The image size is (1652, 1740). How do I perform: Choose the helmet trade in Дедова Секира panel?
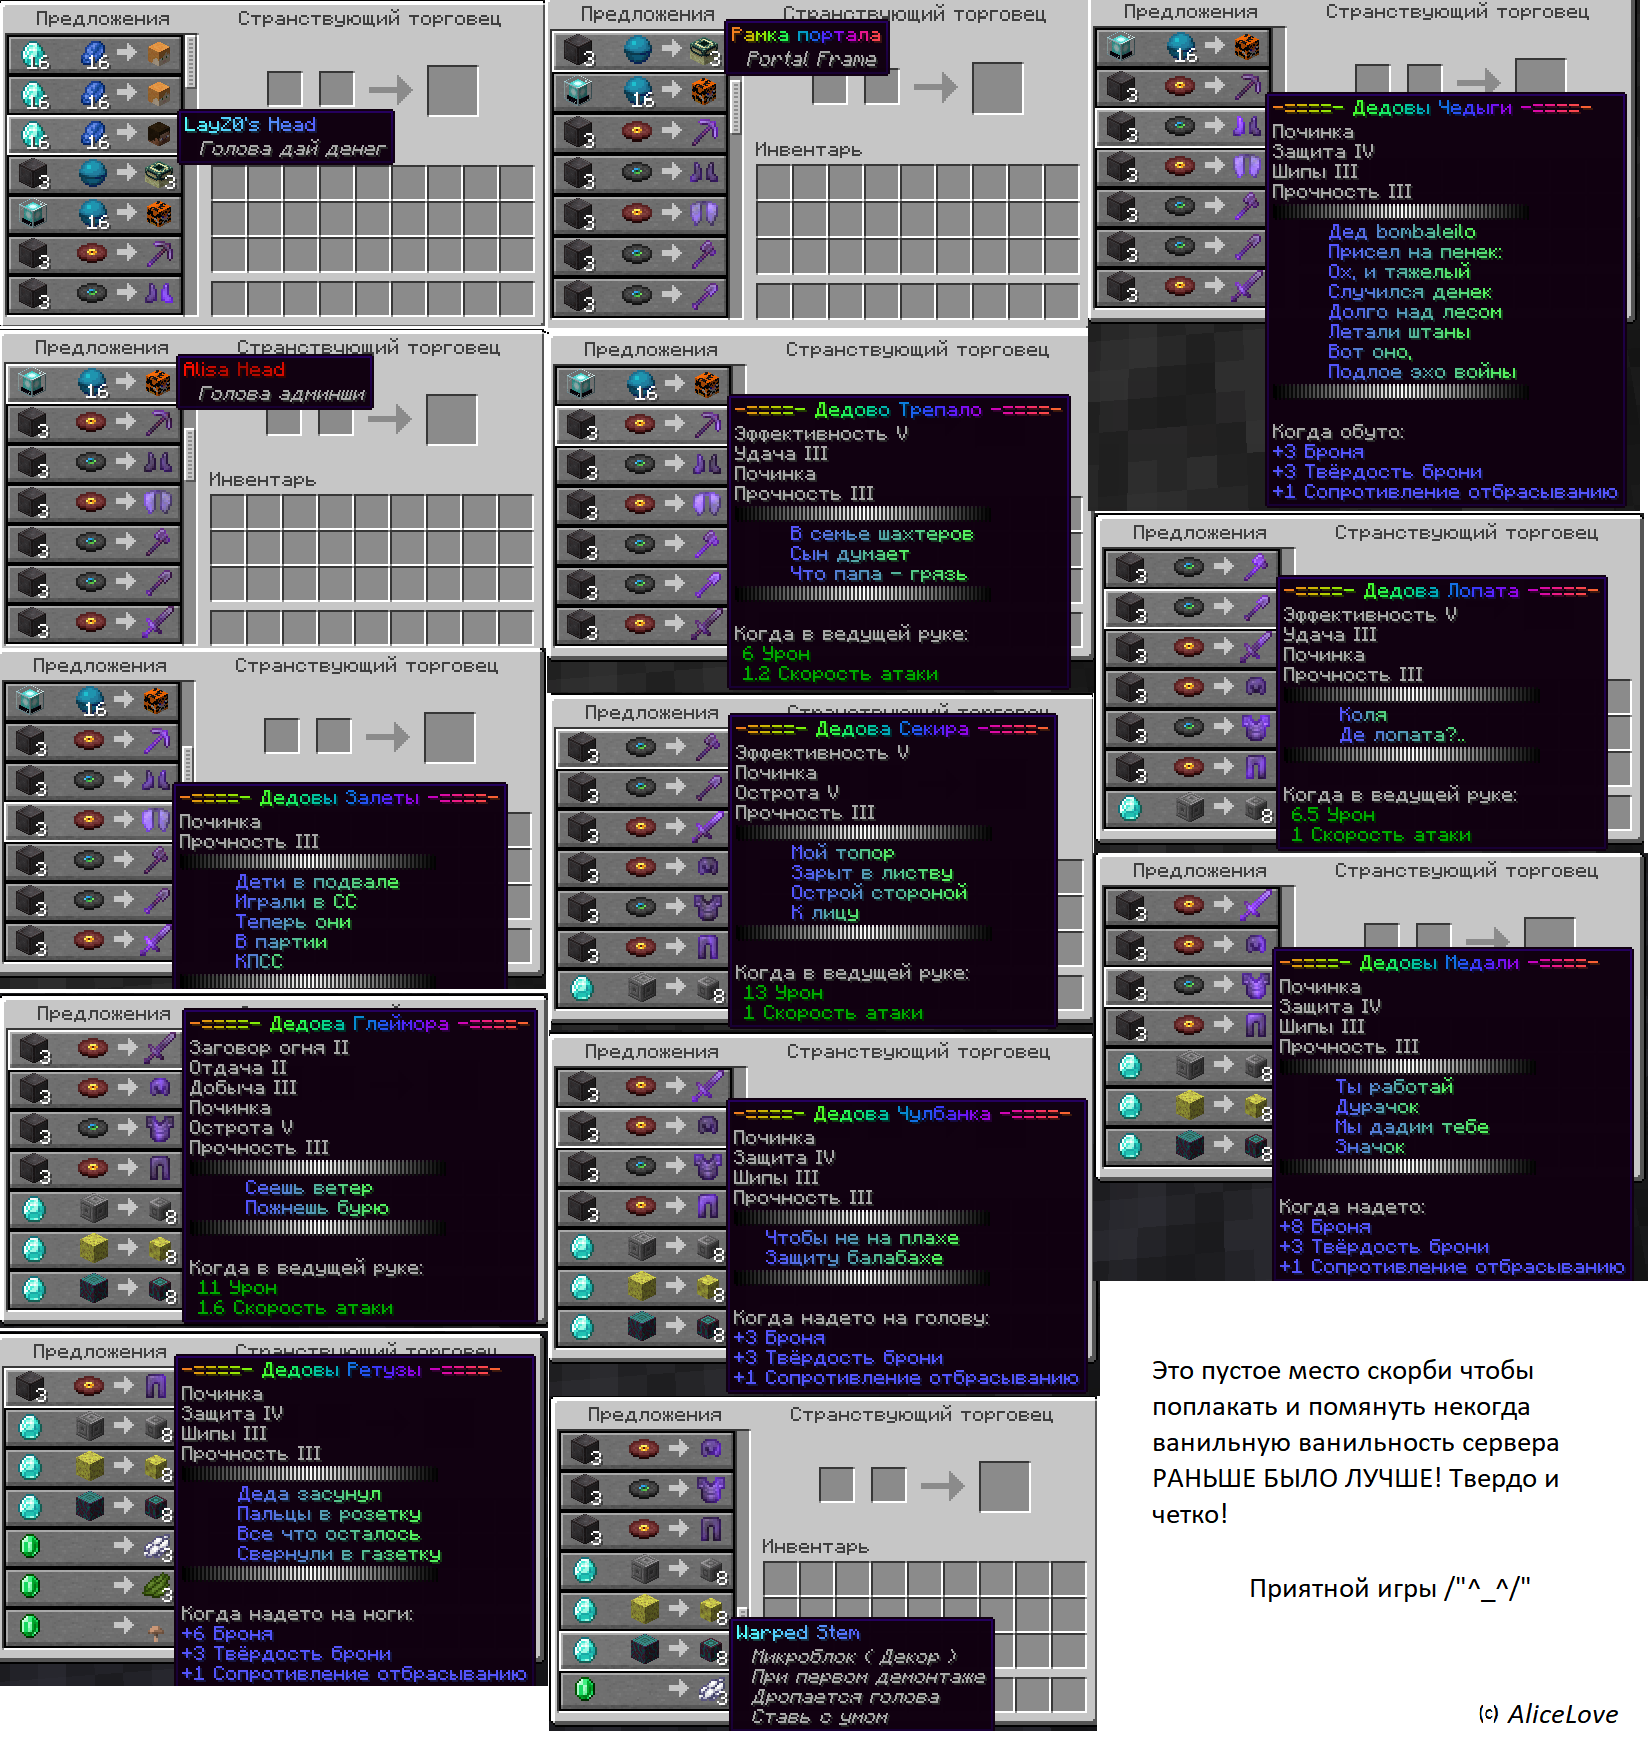click(x=643, y=867)
